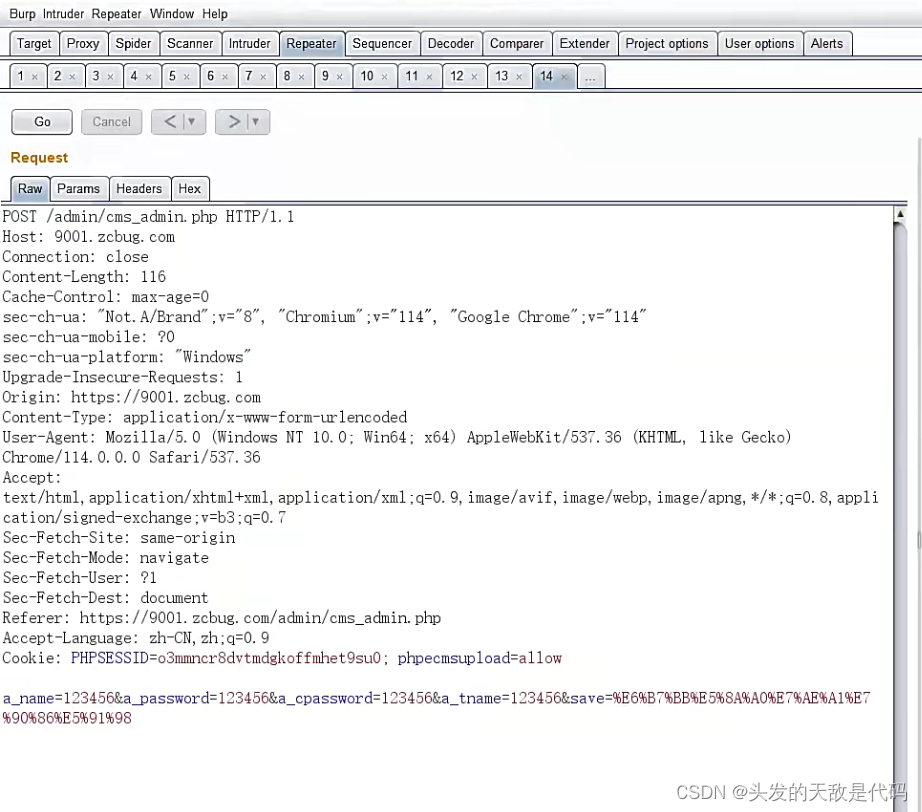Switch to the Decoder tab
Screen dimensions: 922x812
pos(451,44)
